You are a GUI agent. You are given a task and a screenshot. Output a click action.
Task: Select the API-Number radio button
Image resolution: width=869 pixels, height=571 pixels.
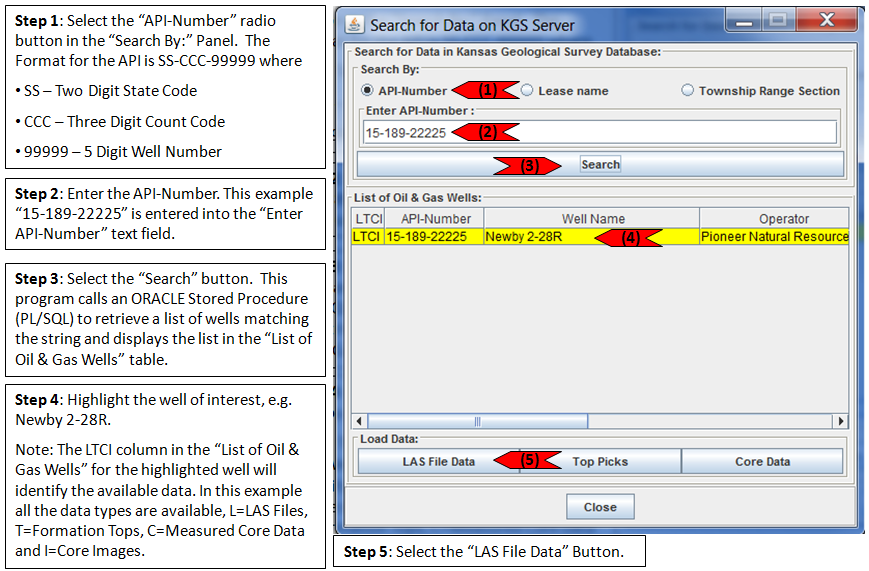[367, 90]
